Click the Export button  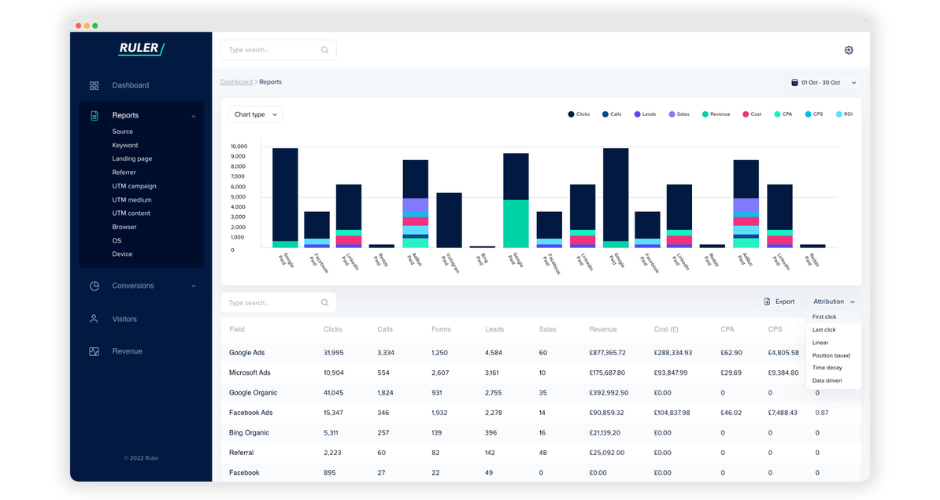point(779,302)
